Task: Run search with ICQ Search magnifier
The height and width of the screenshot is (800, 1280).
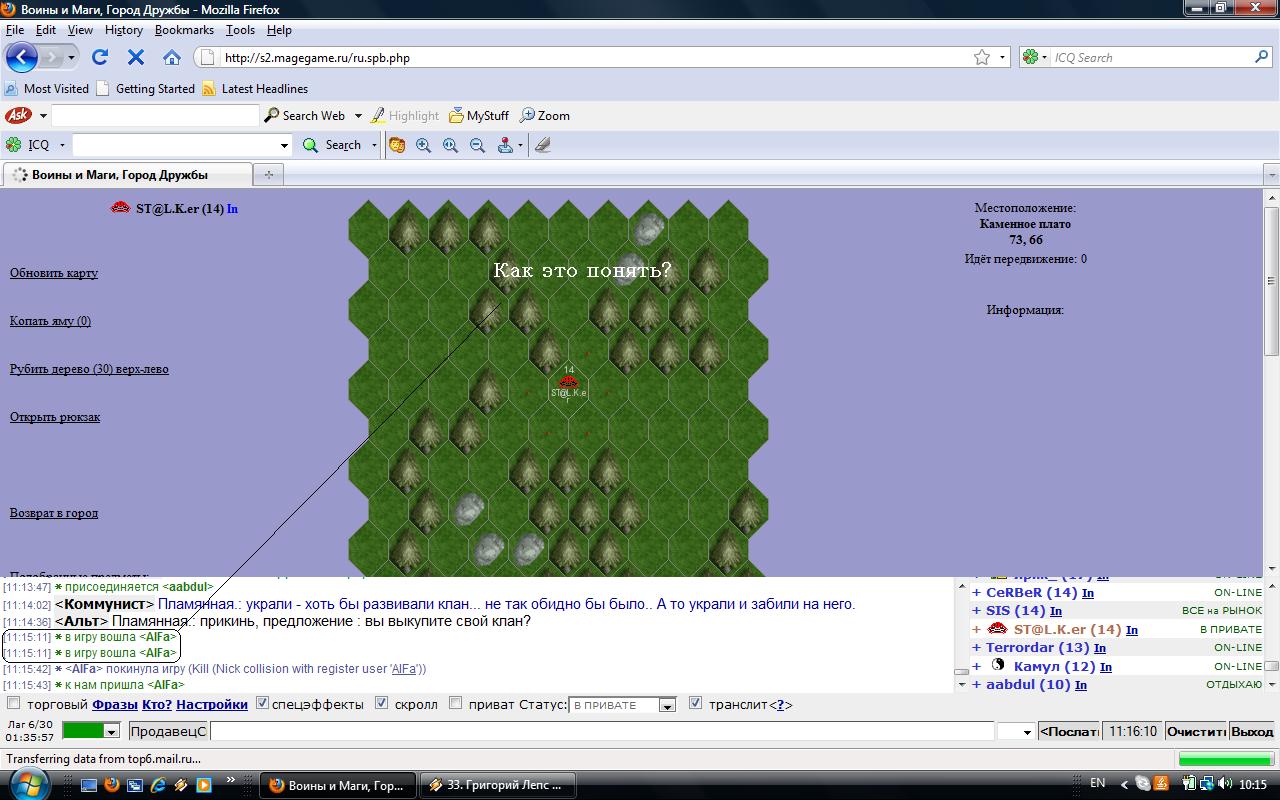Action: click(1263, 57)
